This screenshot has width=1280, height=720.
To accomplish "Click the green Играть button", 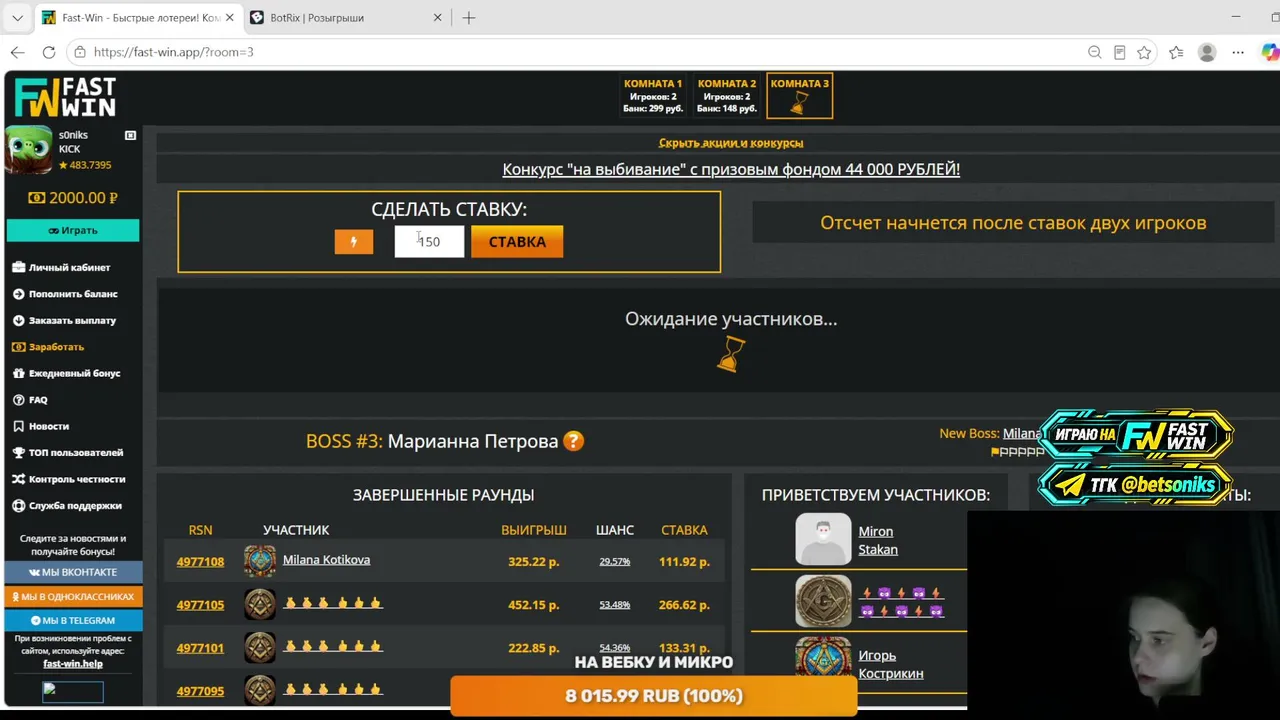I will [x=73, y=231].
